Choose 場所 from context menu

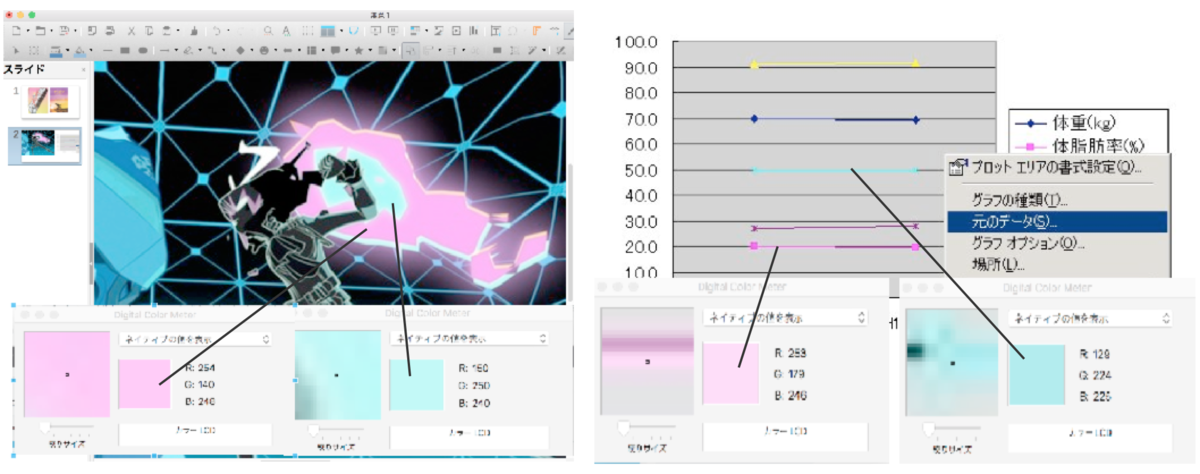(1057, 264)
